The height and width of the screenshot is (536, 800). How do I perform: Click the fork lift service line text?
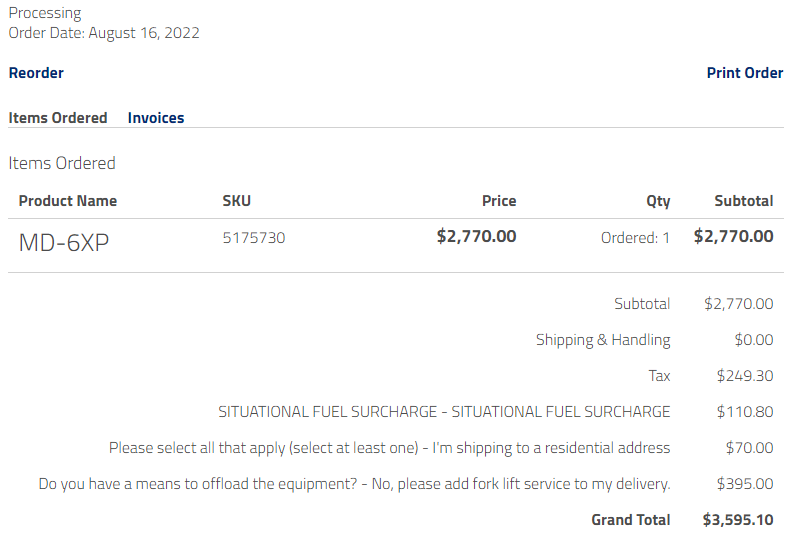354,484
